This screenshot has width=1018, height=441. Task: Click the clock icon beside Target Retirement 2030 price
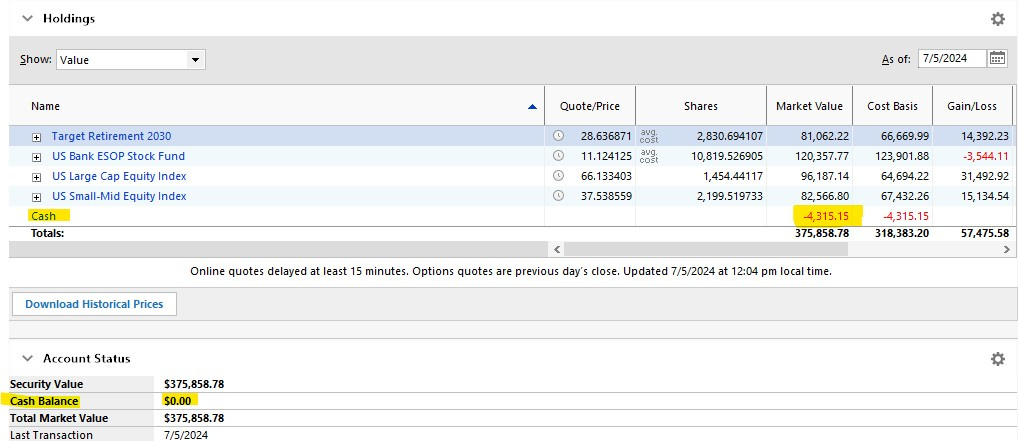[x=558, y=136]
